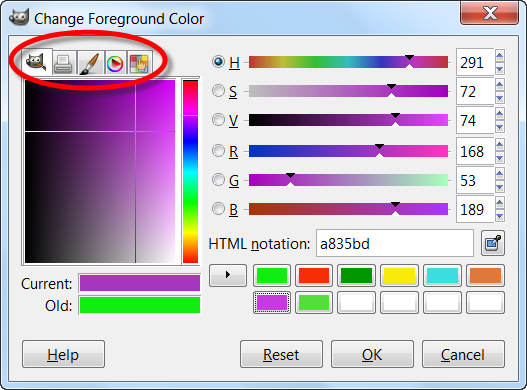Screen dimensions: 527x390
Task: Close the Change Foreground Color dialog
Action: click(489, 13)
